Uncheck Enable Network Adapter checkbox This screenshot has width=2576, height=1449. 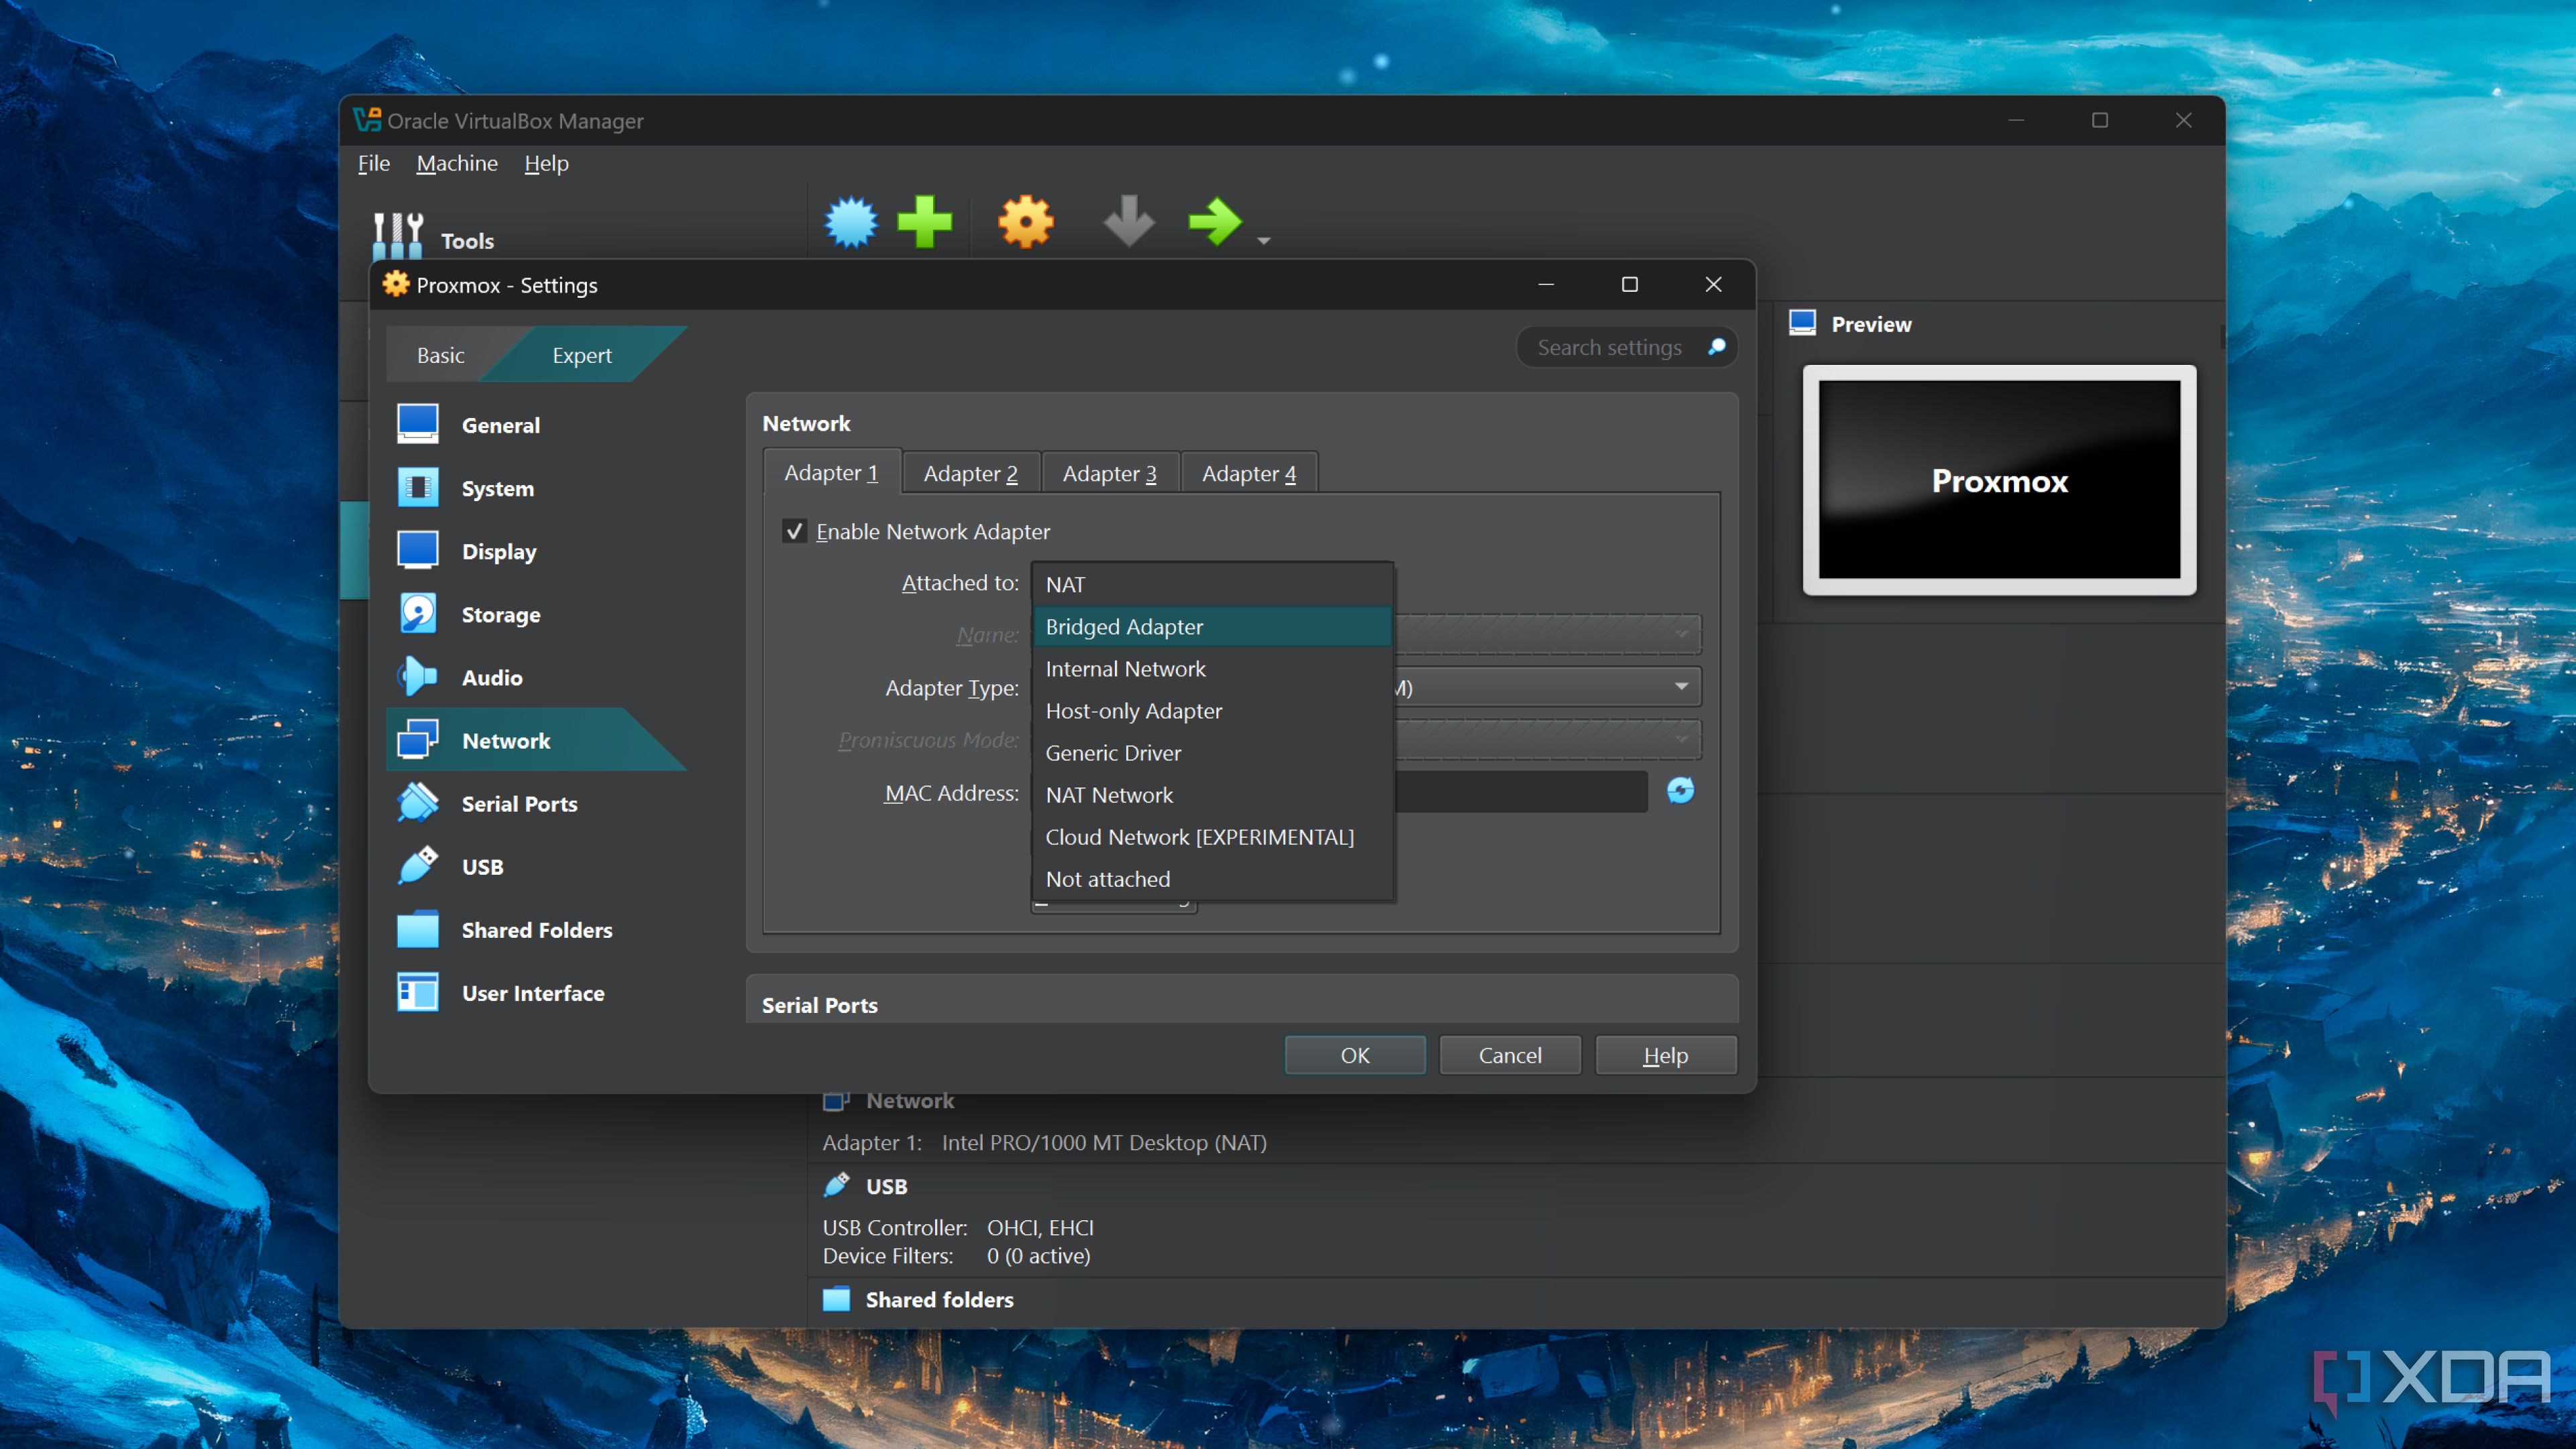(795, 532)
